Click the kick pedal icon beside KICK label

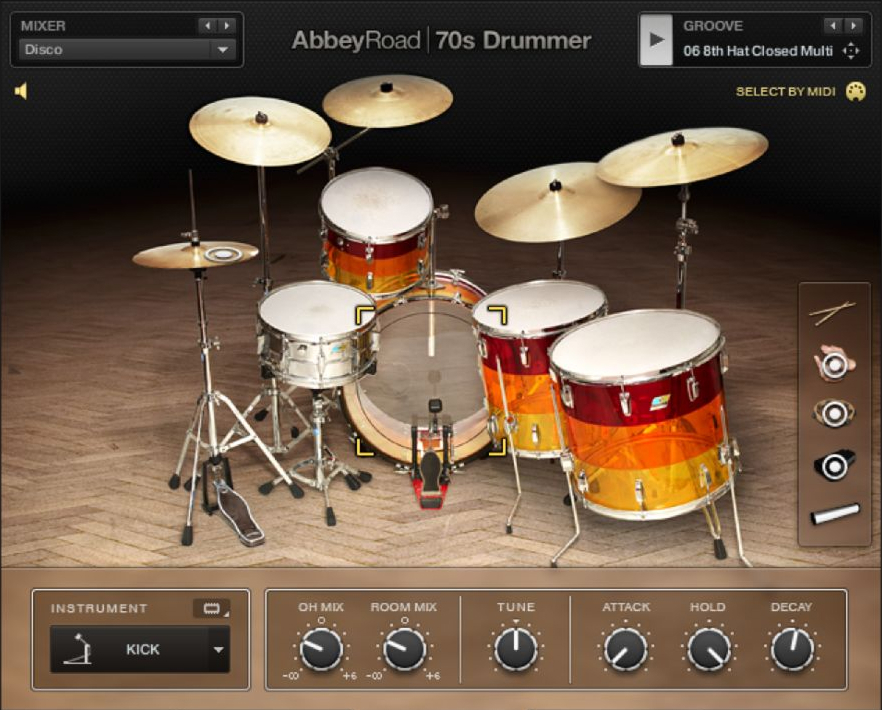(78, 648)
